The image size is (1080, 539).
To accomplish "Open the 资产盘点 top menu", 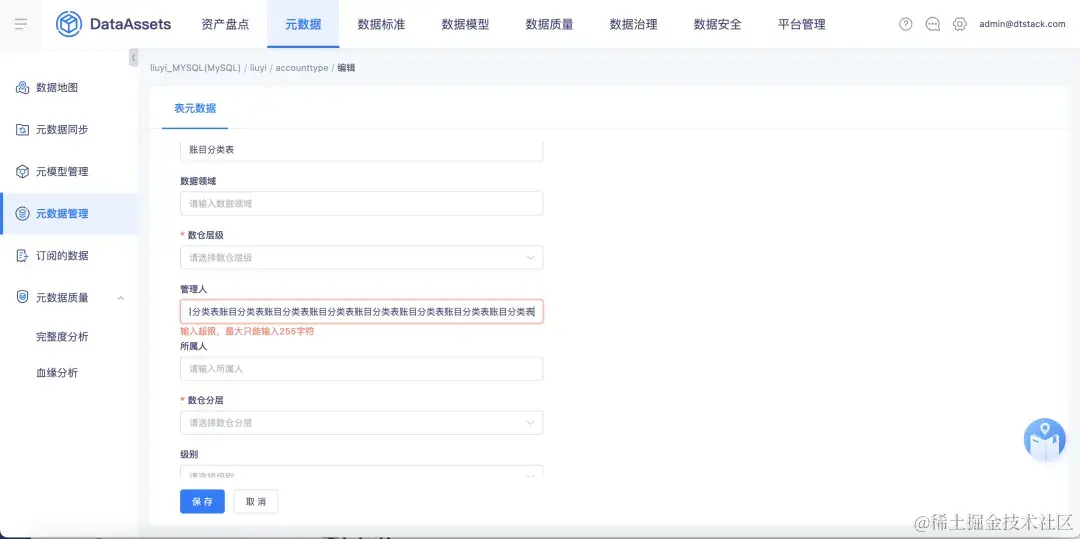I will pos(226,24).
